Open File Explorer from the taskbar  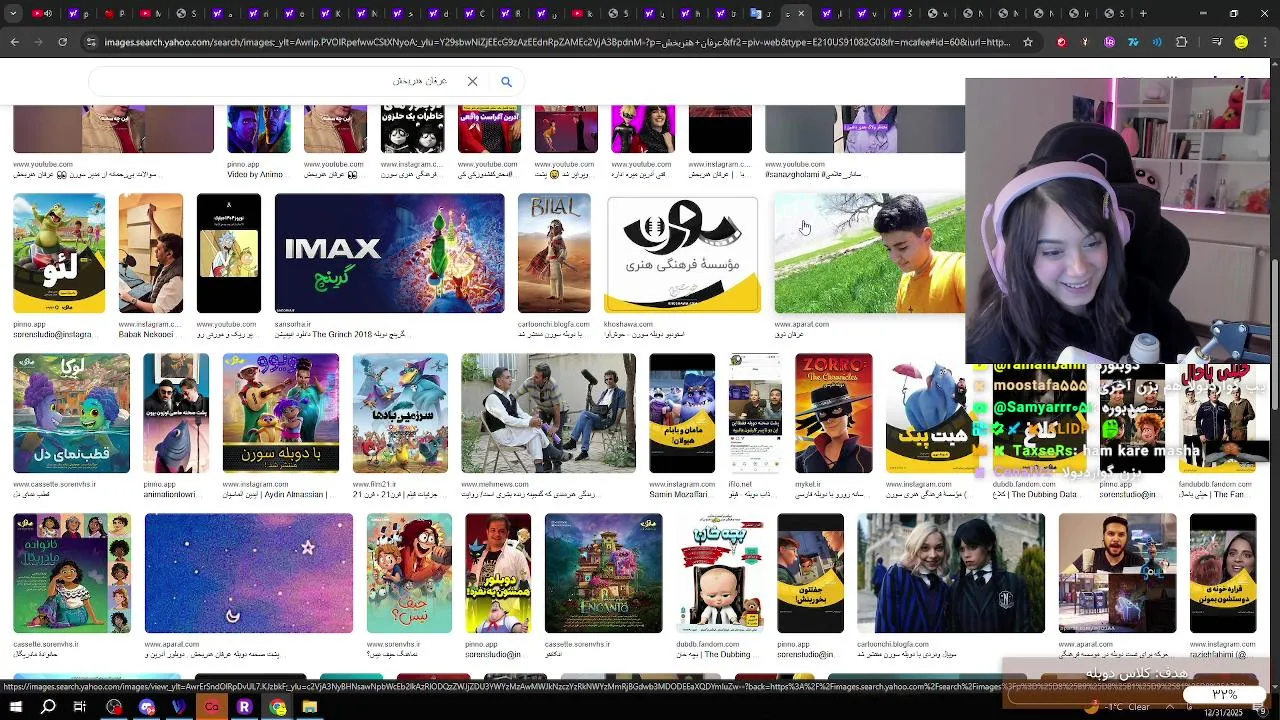pyautogui.click(x=310, y=707)
